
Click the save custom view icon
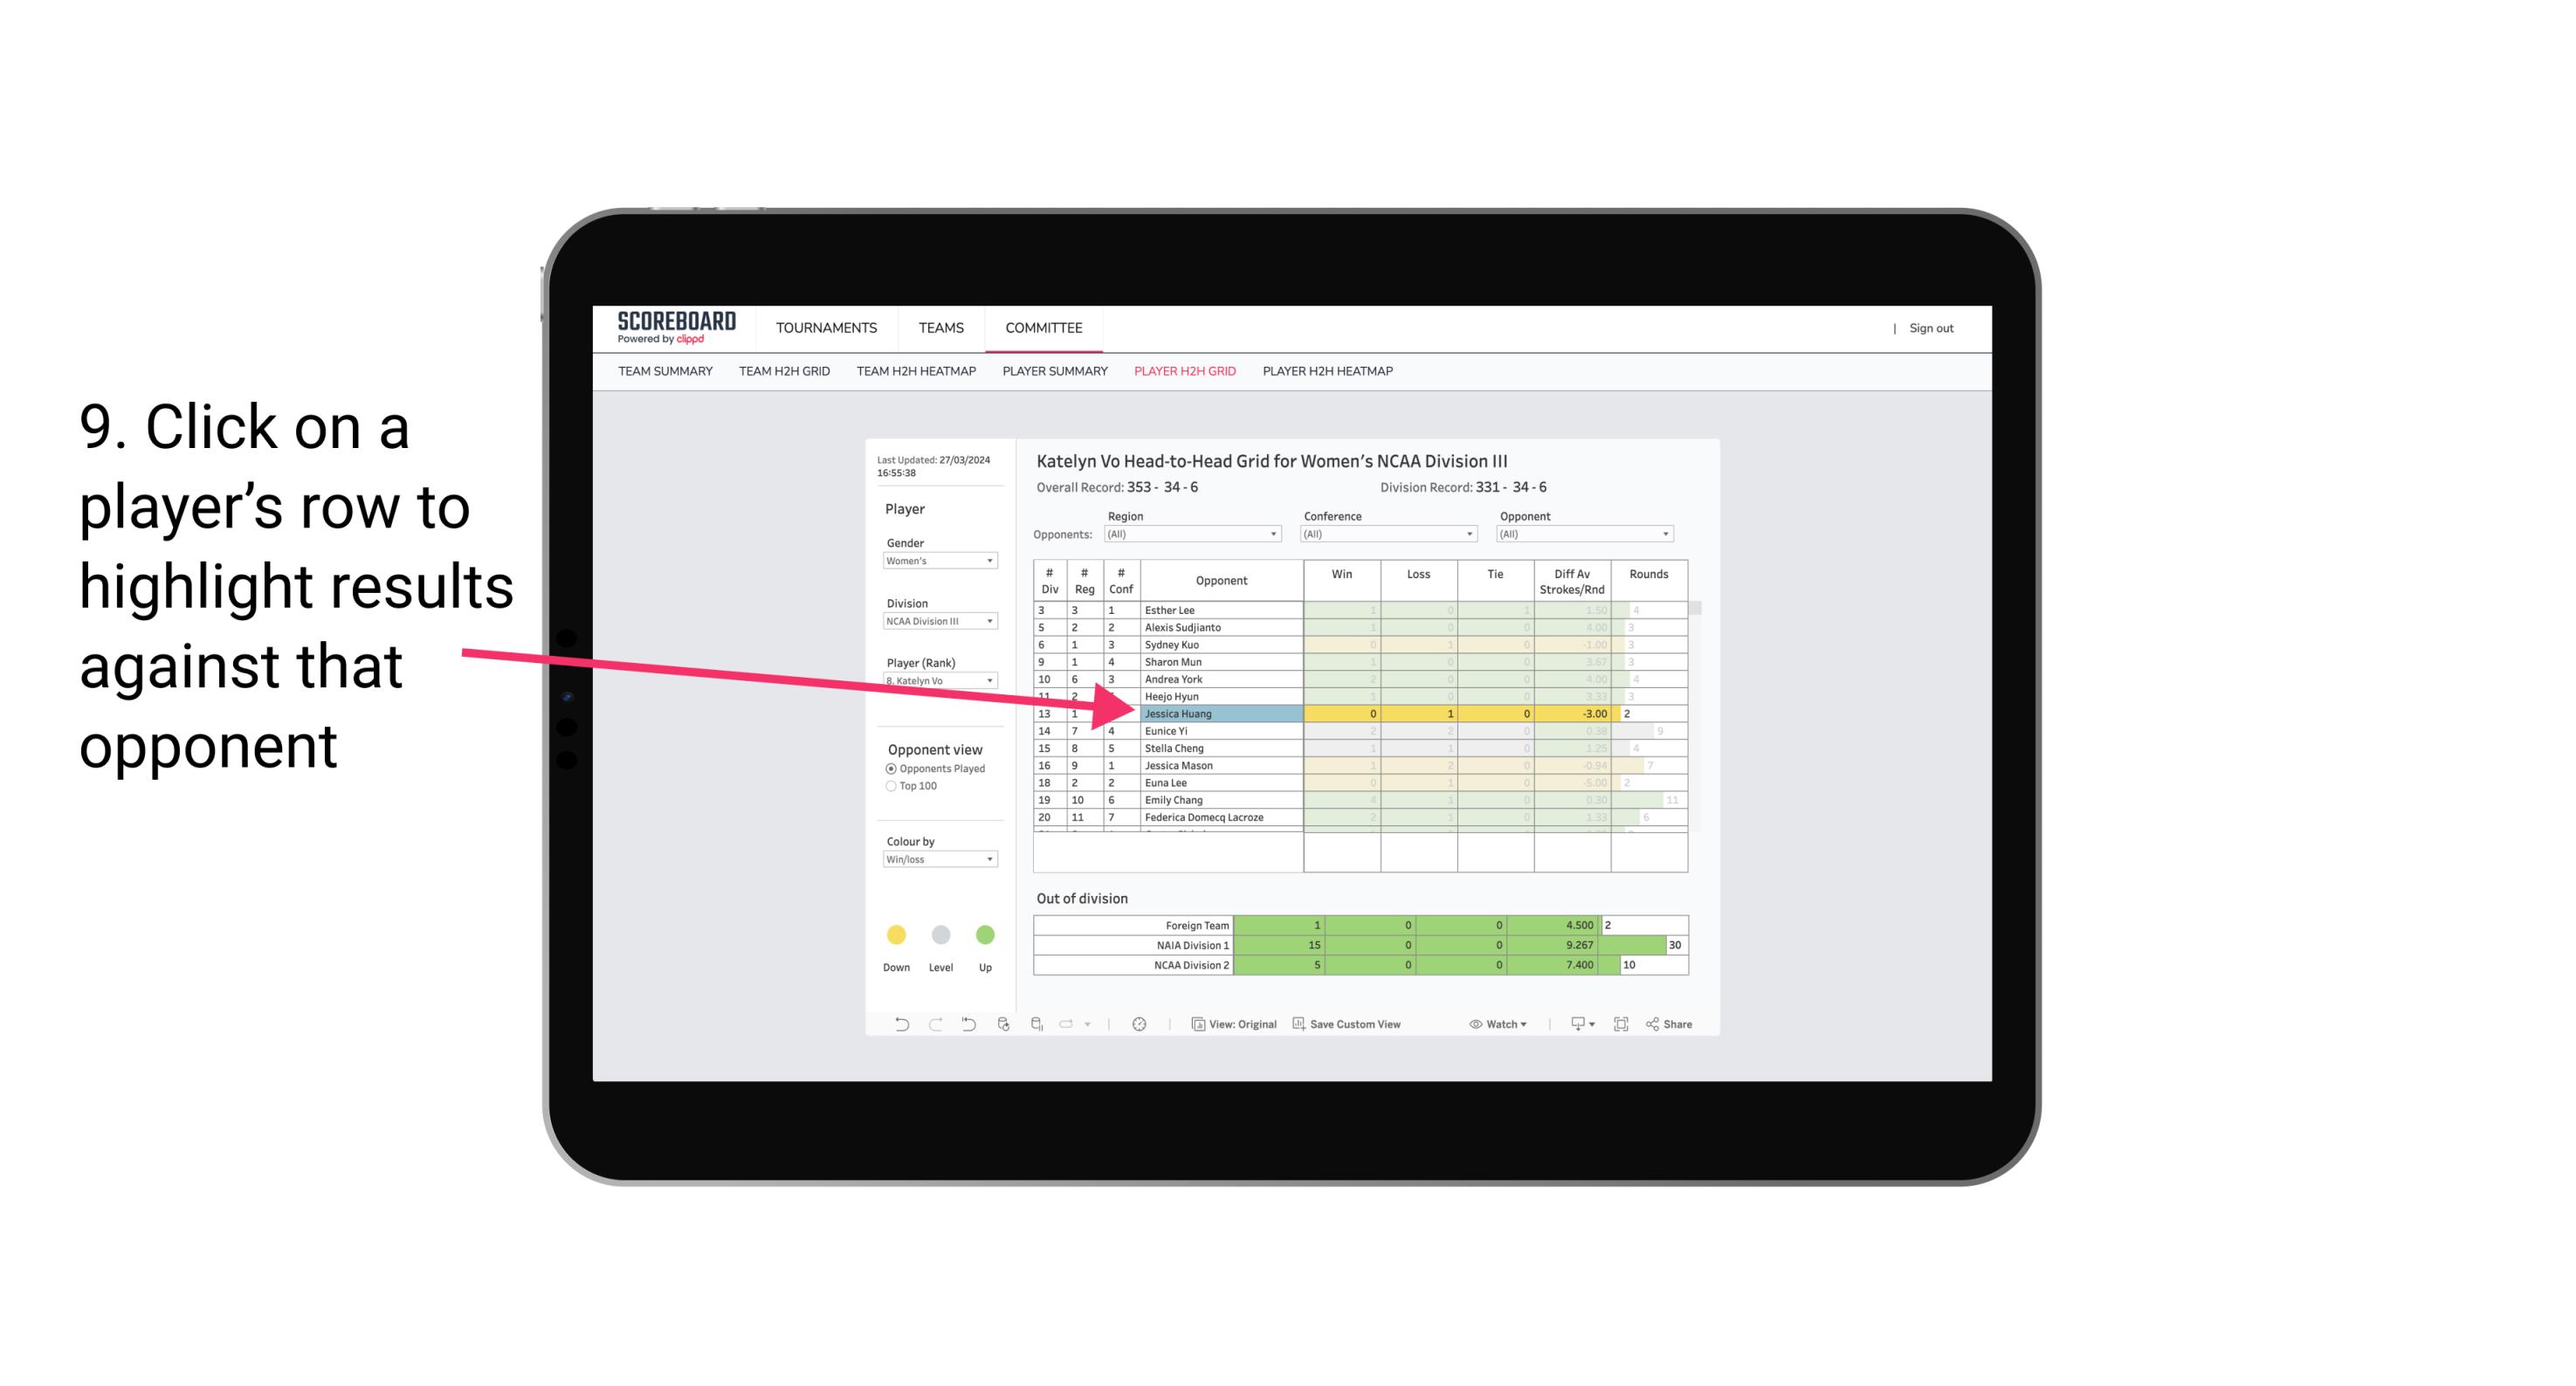pos(1302,1026)
